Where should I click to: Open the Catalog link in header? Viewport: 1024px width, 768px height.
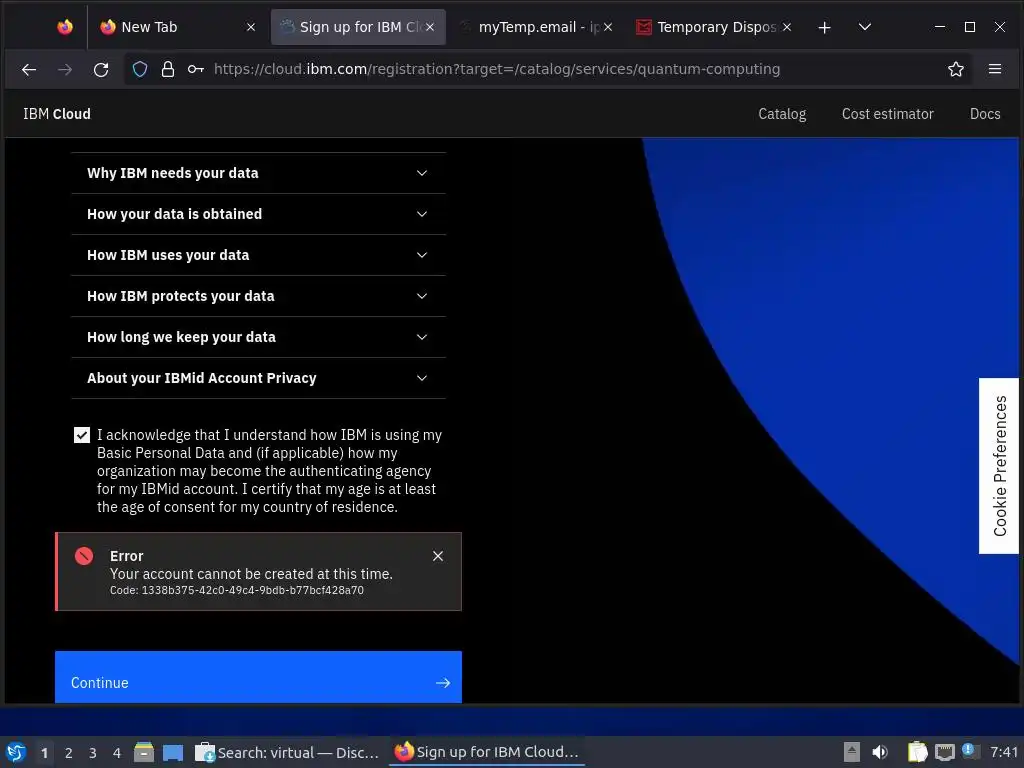[x=782, y=114]
